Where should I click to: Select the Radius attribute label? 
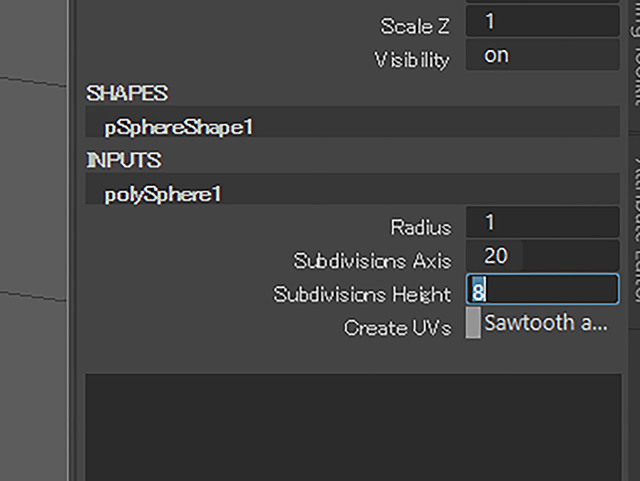pos(421,227)
